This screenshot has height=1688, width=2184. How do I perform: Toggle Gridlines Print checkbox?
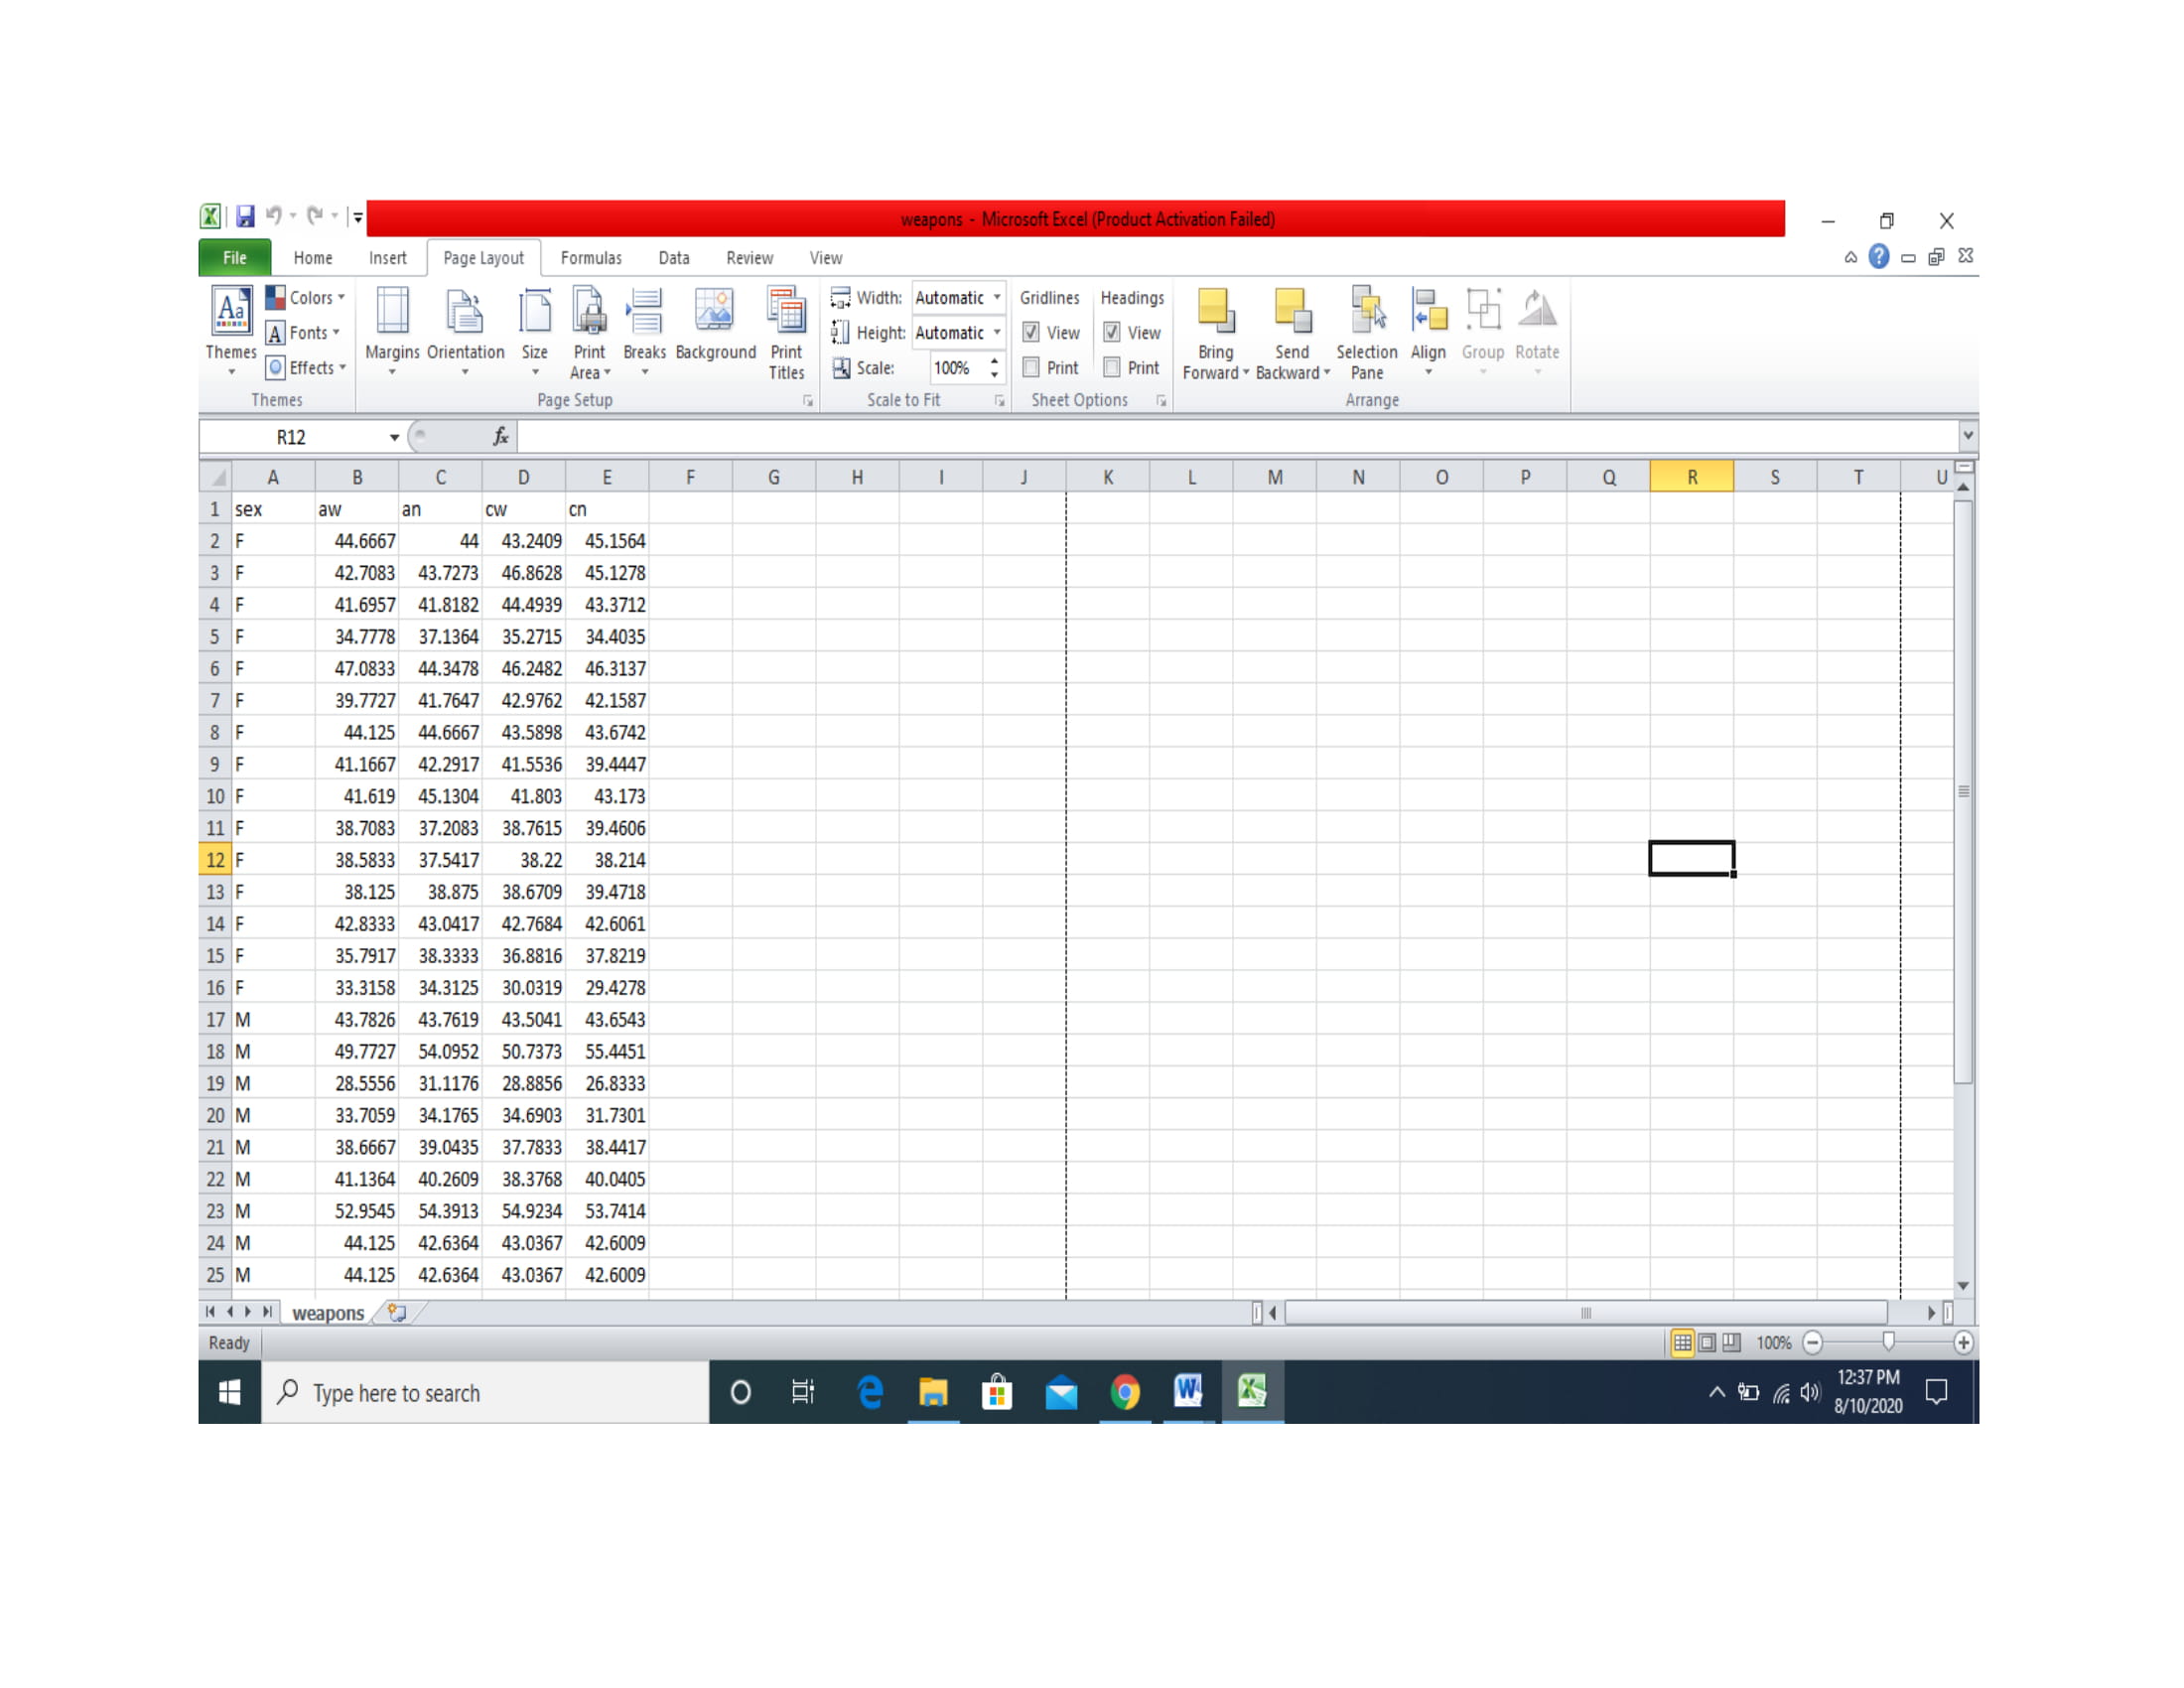(1031, 368)
